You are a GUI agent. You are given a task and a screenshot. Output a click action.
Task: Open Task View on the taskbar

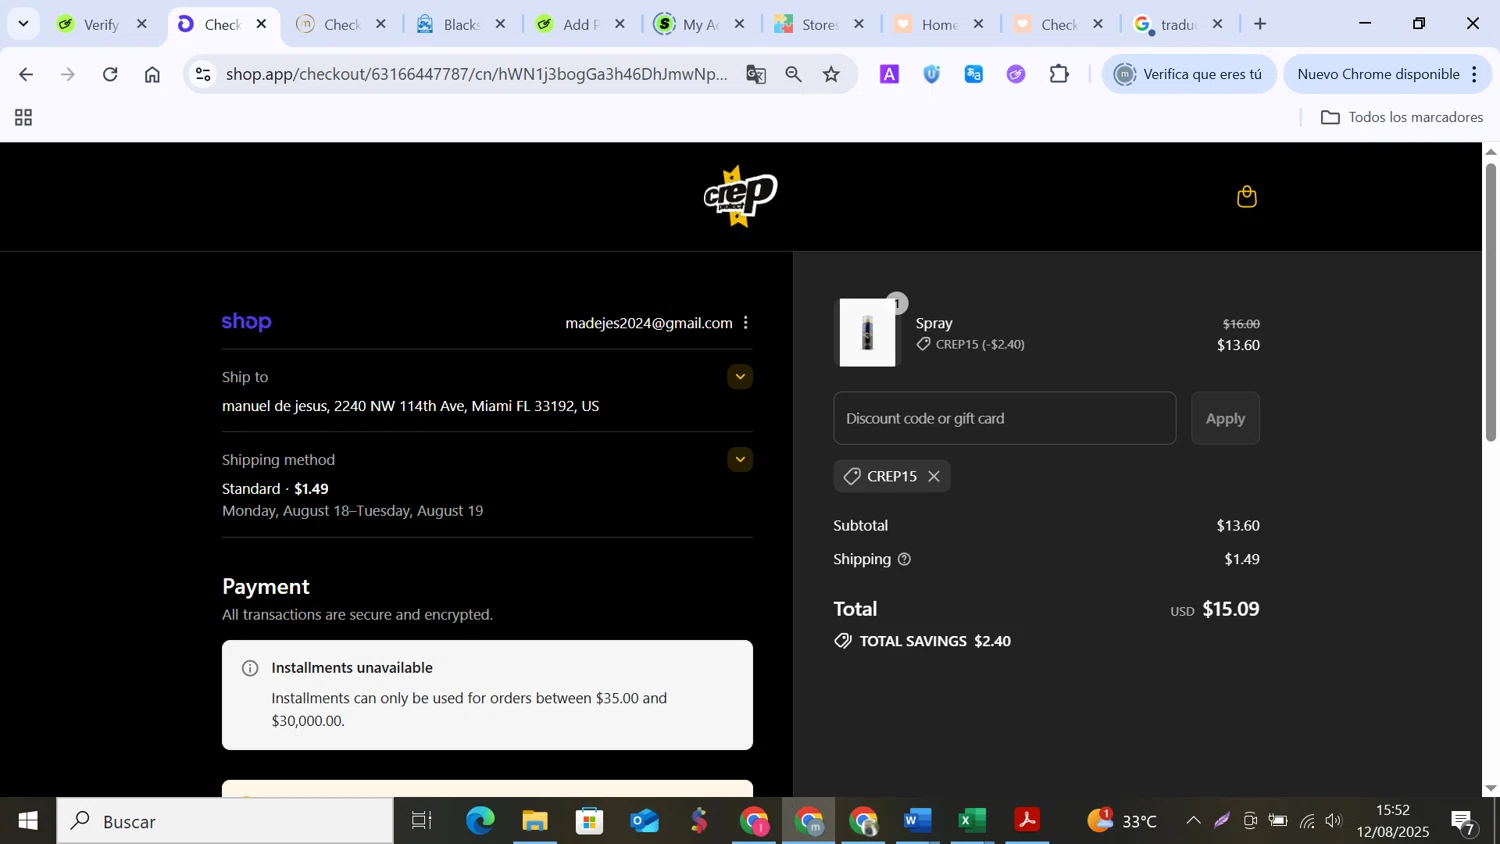click(422, 821)
